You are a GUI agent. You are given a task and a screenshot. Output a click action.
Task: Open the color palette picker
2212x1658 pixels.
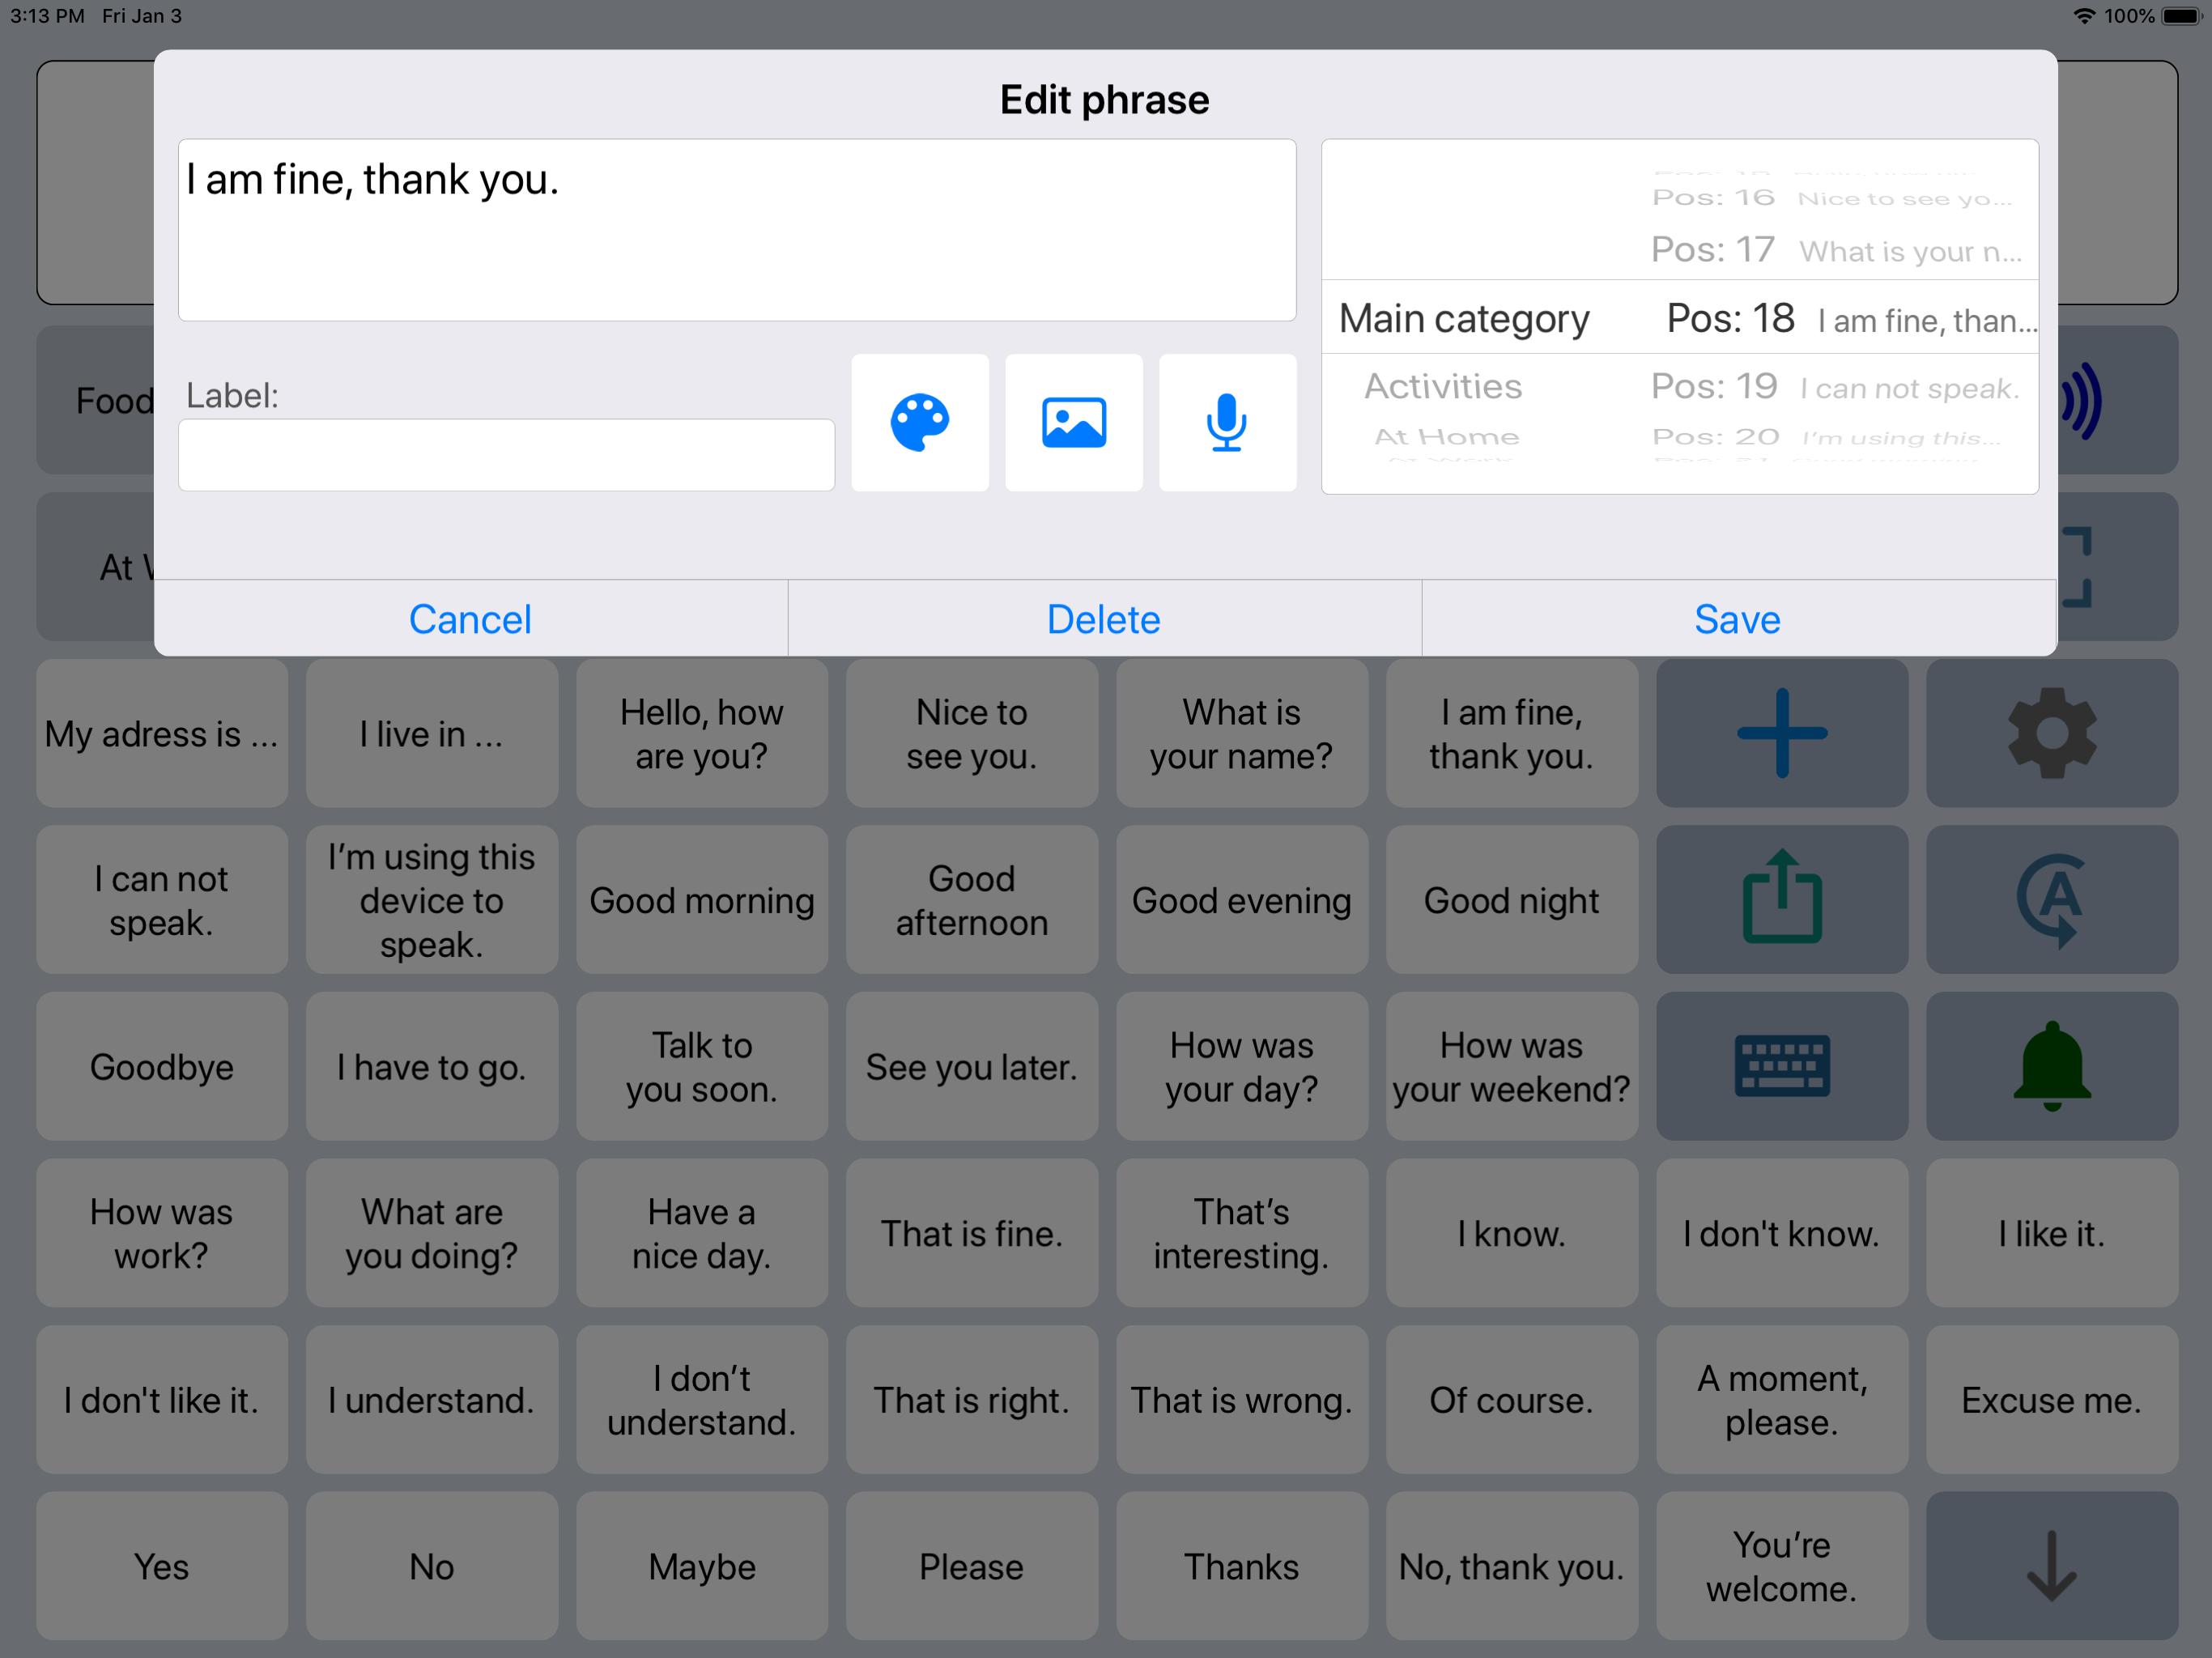(919, 422)
